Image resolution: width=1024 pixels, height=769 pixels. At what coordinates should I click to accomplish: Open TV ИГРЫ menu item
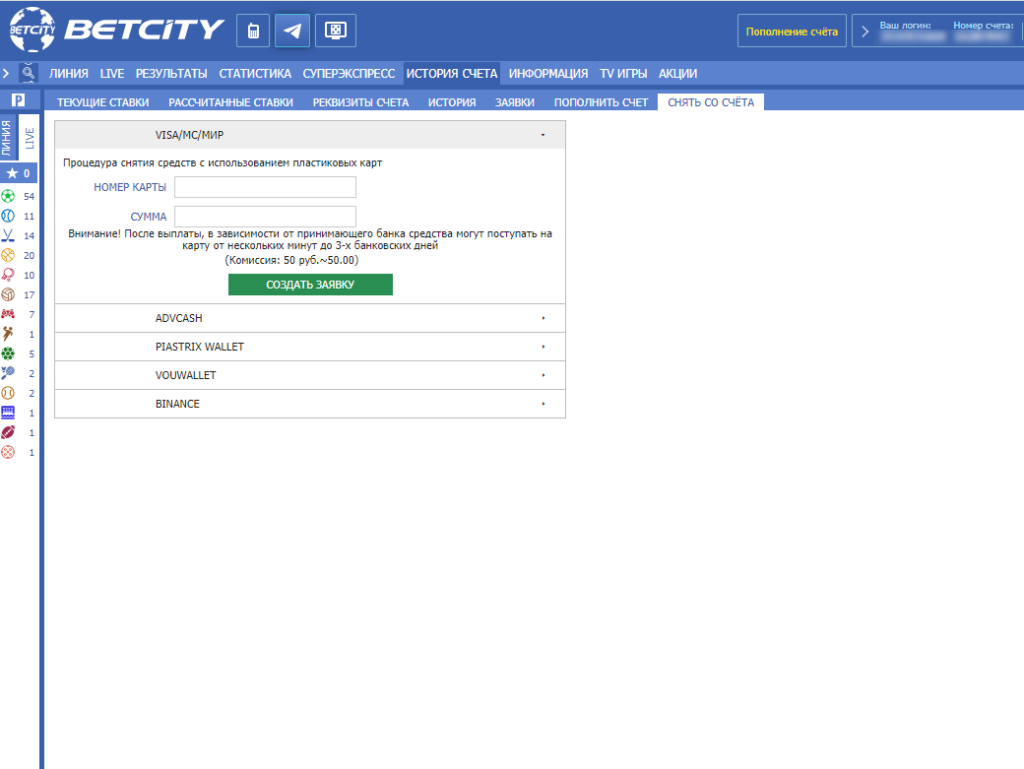[623, 74]
